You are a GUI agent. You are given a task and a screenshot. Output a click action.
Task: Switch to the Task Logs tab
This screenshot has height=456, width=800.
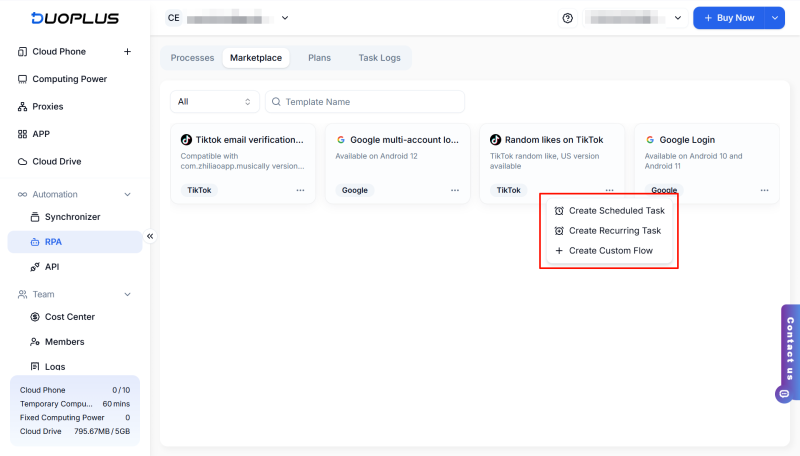pos(379,58)
